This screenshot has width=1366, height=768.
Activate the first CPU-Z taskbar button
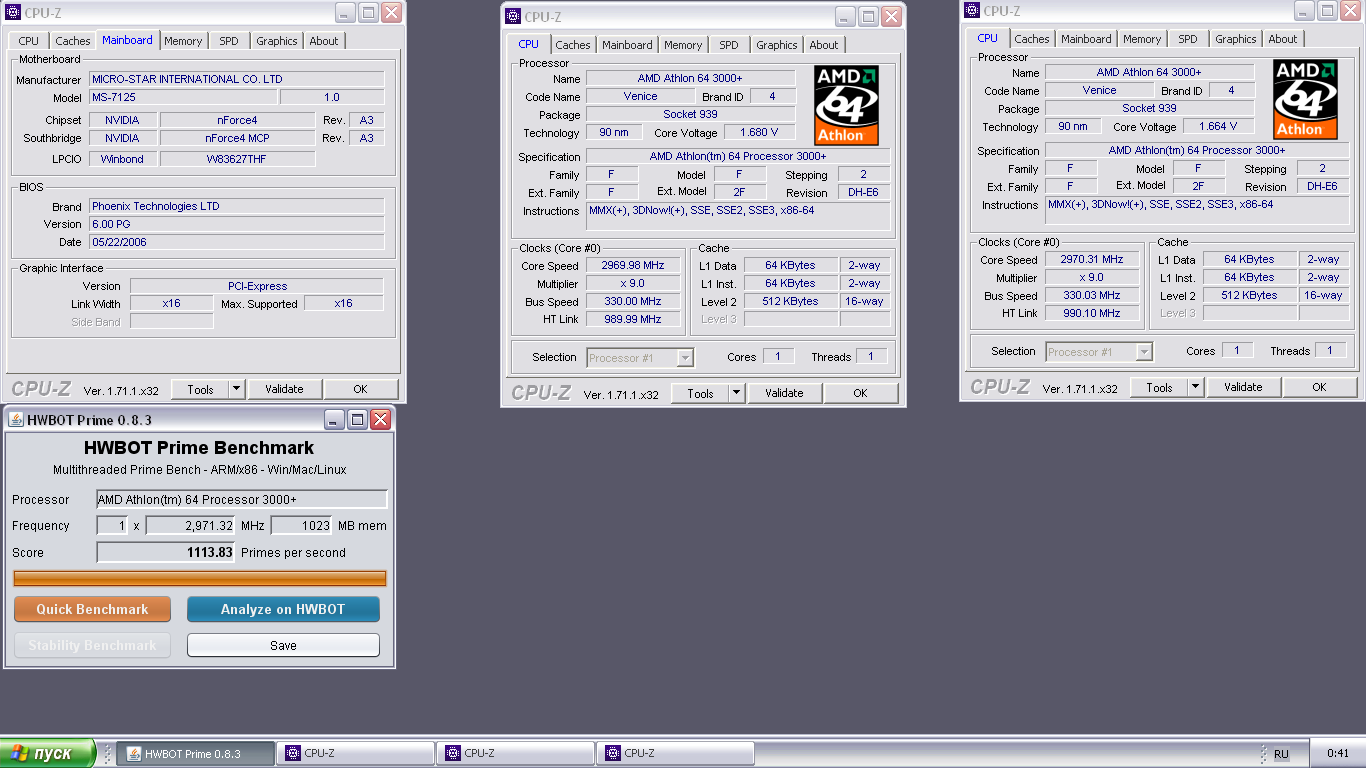[355, 753]
